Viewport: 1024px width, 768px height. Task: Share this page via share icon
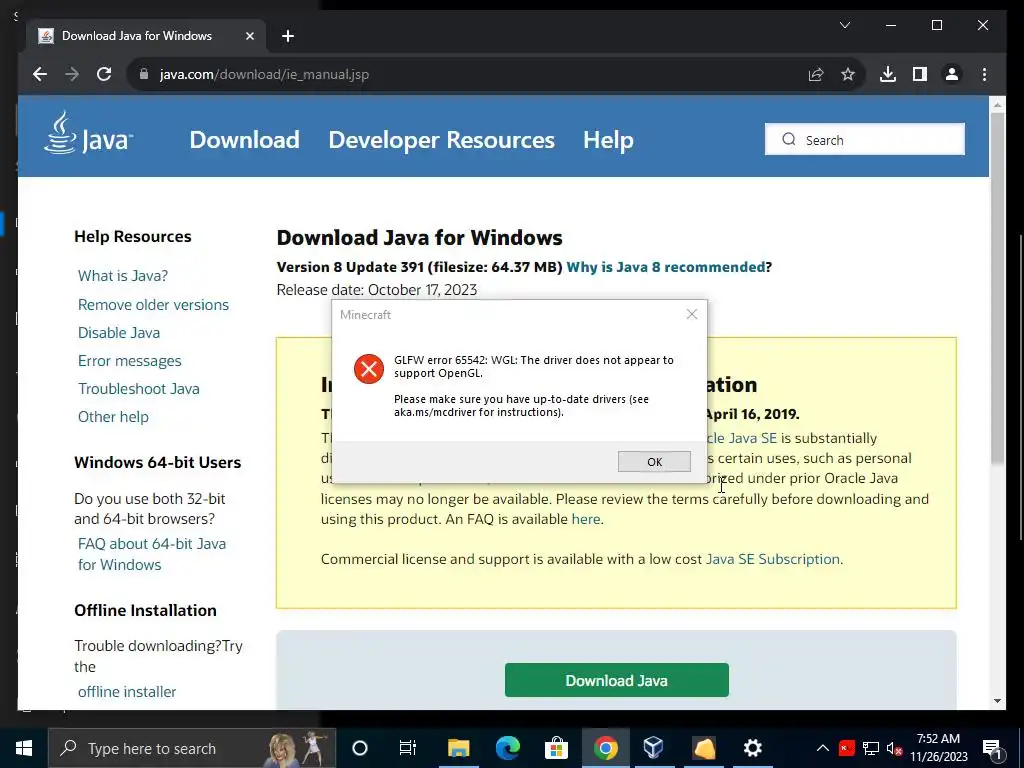[x=816, y=74]
